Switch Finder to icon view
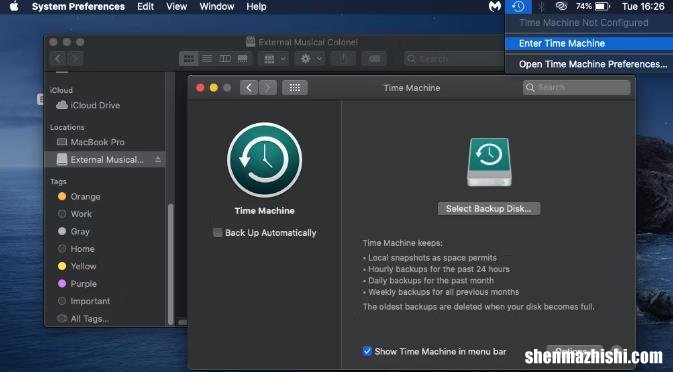Viewport: 673px width, 372px height. pos(189,59)
